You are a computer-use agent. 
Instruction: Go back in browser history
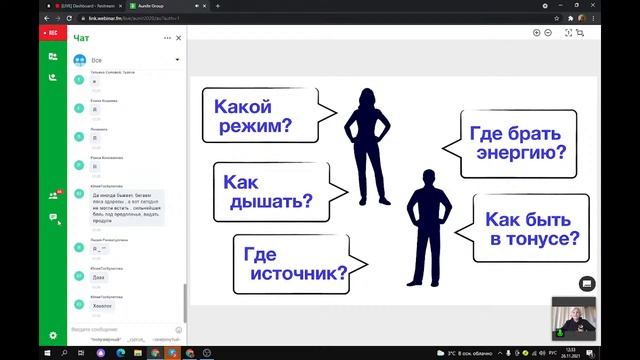click(x=47, y=18)
